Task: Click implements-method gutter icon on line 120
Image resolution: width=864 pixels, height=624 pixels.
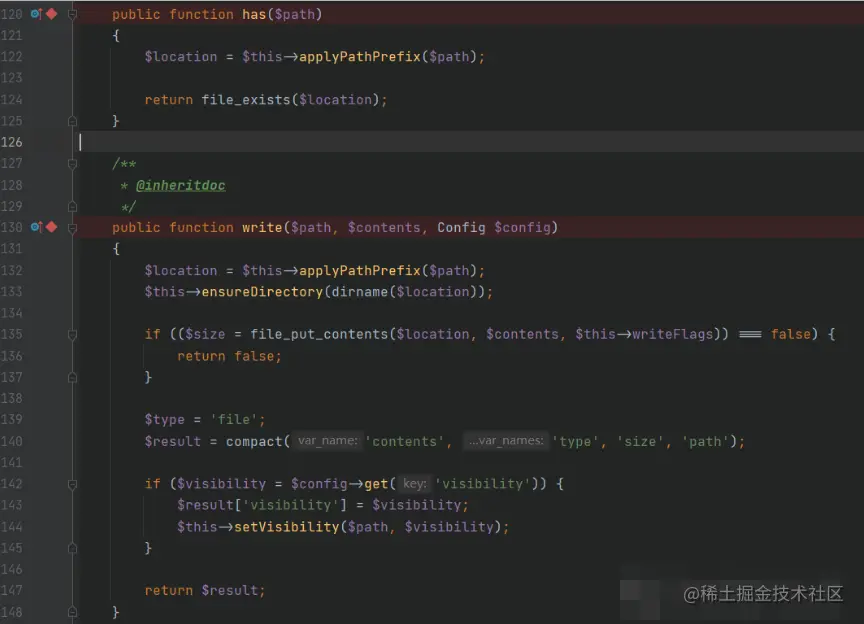Action: [x=36, y=14]
